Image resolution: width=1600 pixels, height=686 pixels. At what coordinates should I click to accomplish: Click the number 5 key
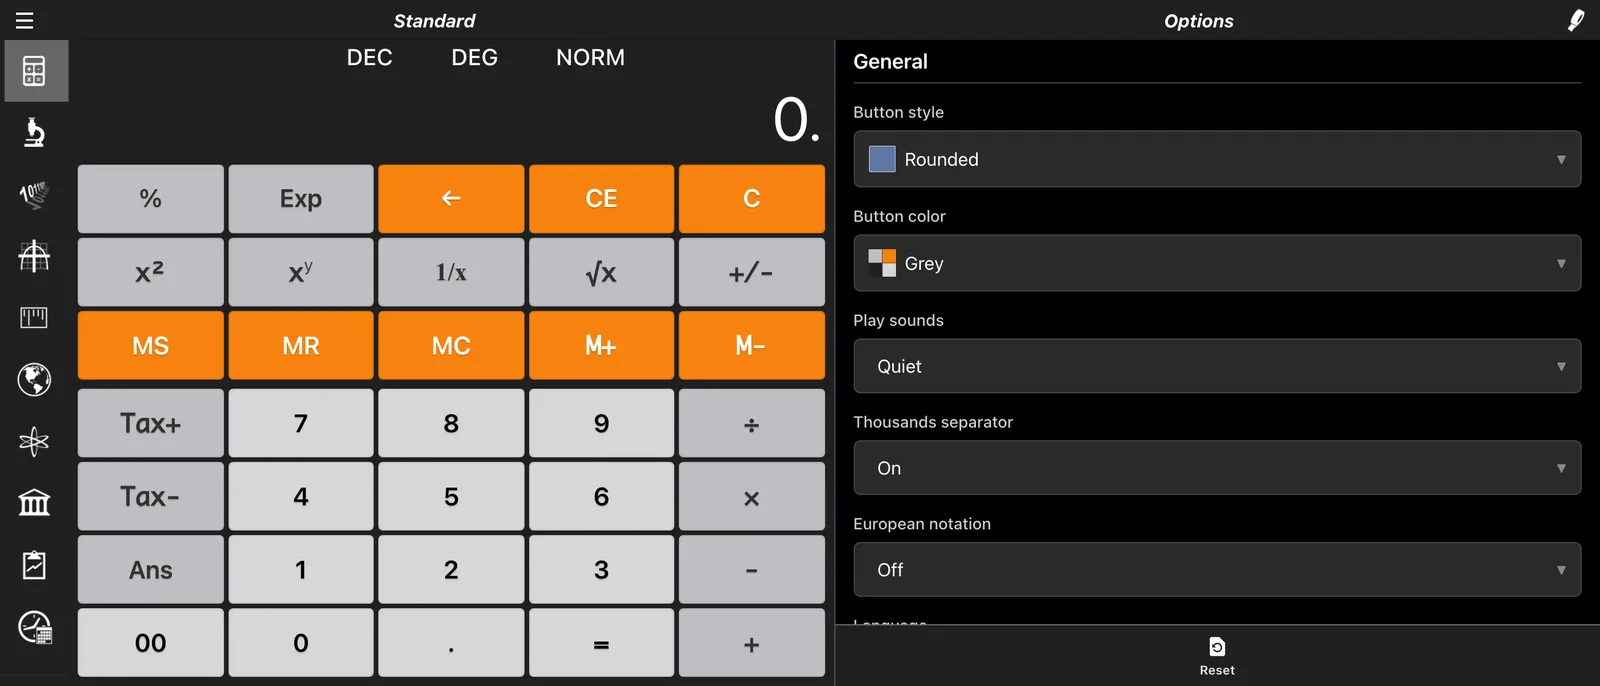pyautogui.click(x=451, y=497)
